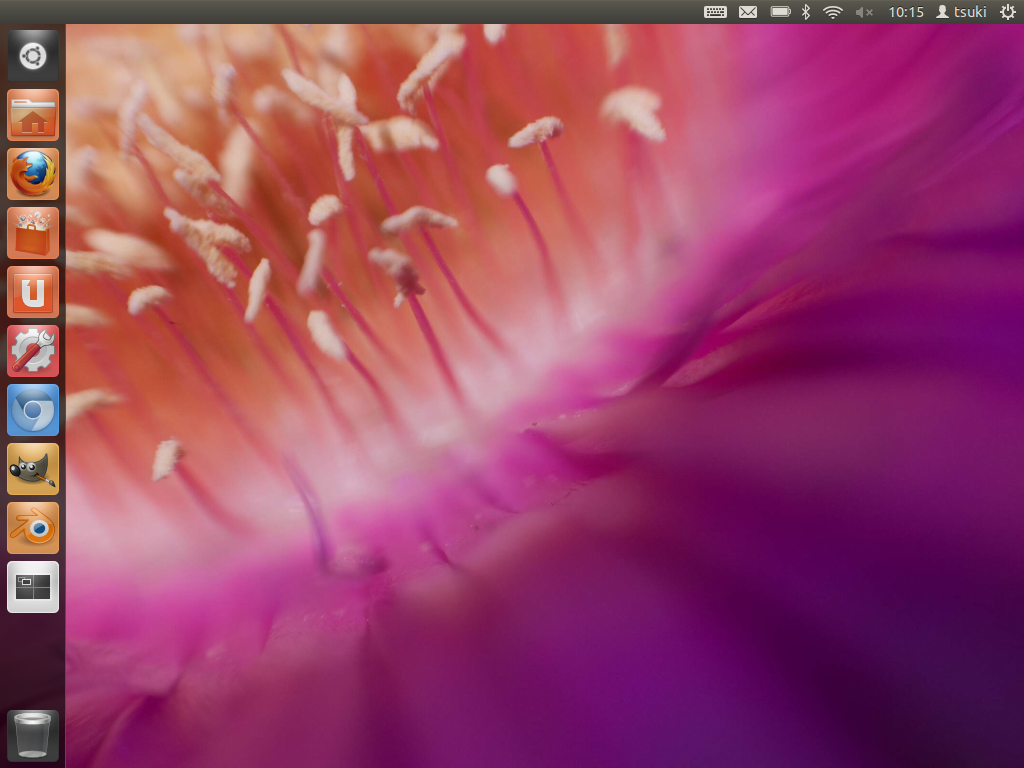Launch Blender from the launcher
This screenshot has height=768, width=1024.
coord(33,528)
